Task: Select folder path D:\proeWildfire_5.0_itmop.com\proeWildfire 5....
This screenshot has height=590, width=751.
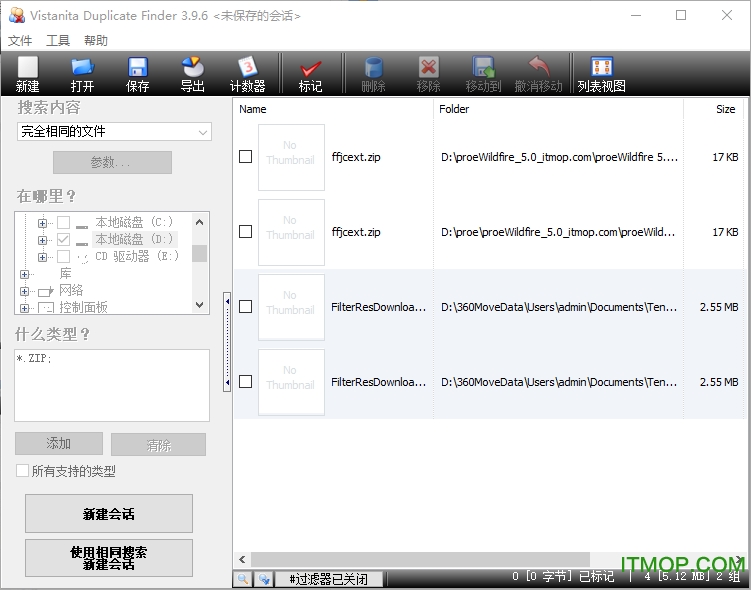Action: (x=559, y=157)
